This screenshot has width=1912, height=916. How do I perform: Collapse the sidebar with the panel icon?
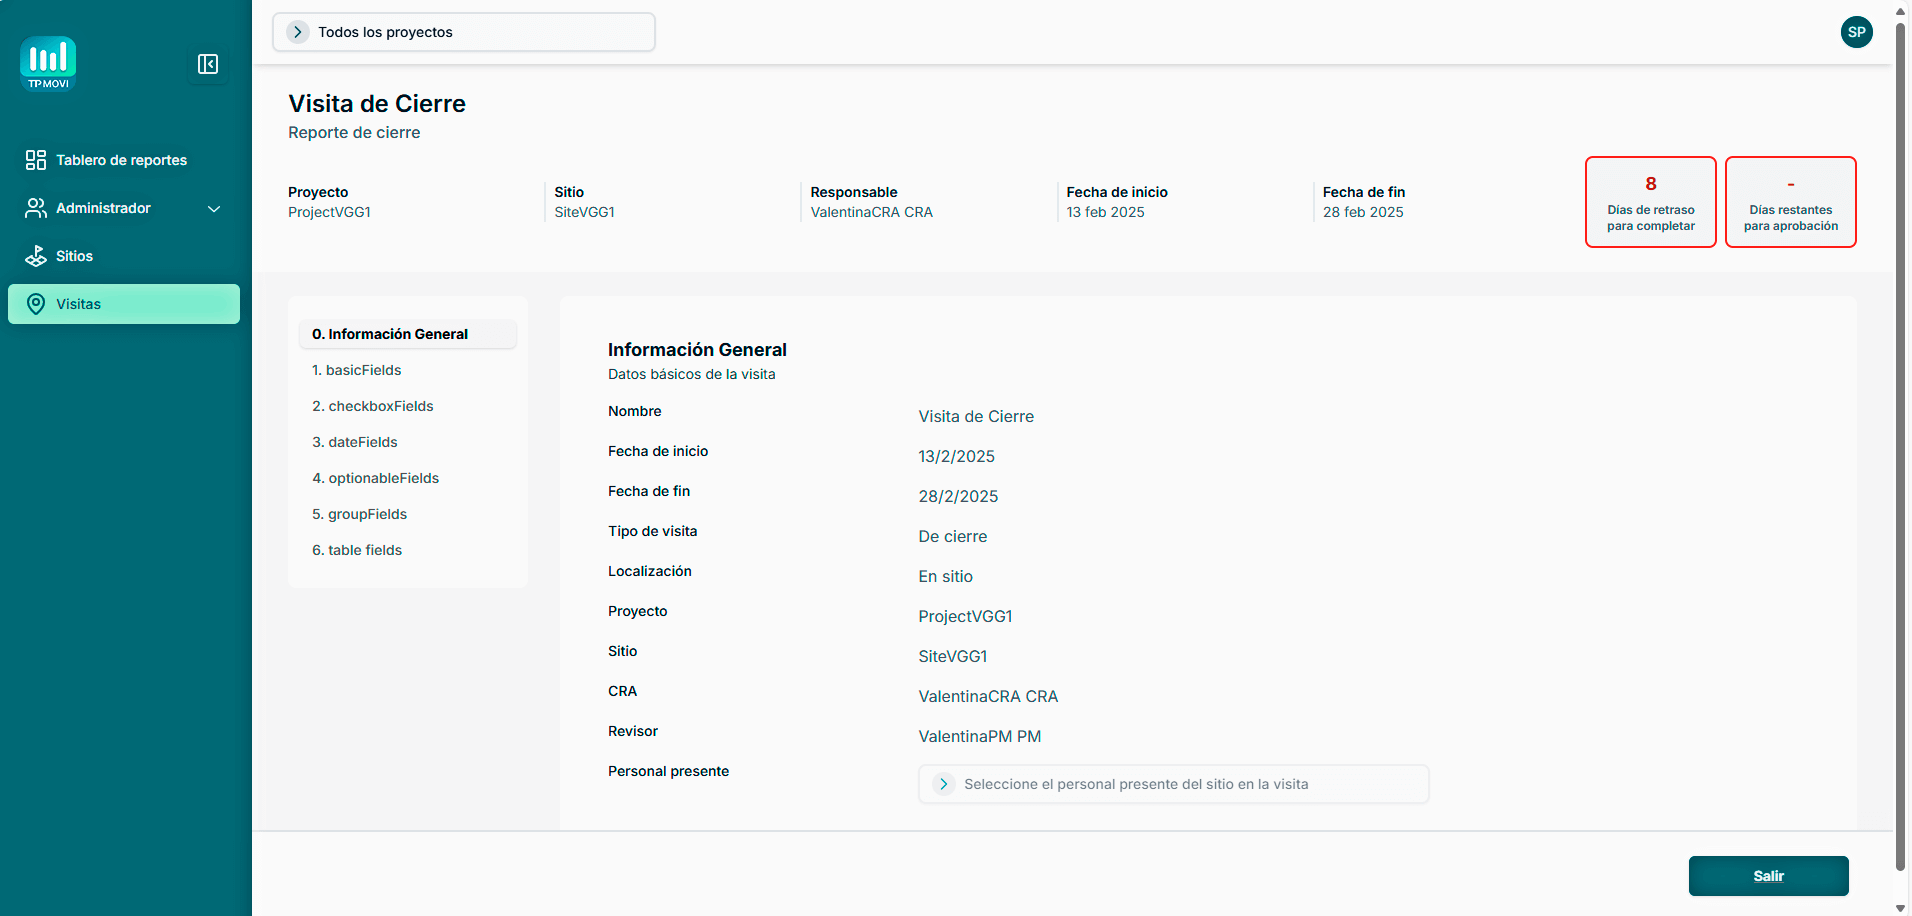pyautogui.click(x=208, y=64)
